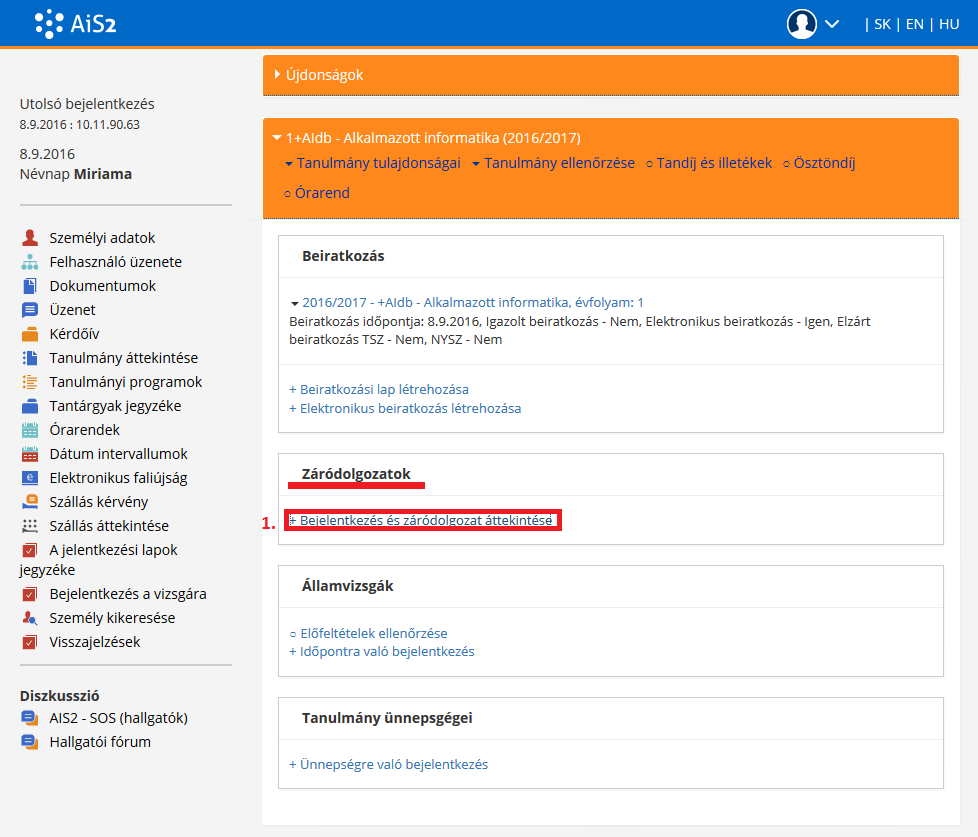Click the Órarendek calendar icon
978x837 pixels.
(29, 430)
